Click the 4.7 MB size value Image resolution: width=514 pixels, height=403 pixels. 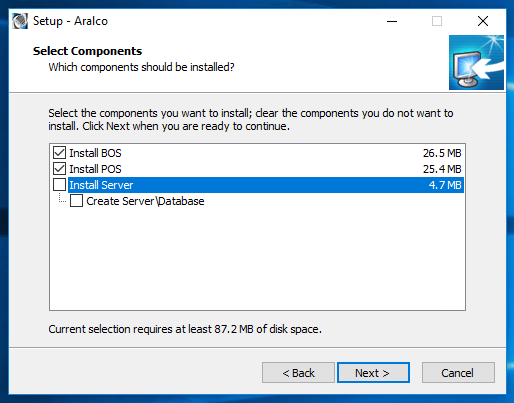click(x=445, y=185)
